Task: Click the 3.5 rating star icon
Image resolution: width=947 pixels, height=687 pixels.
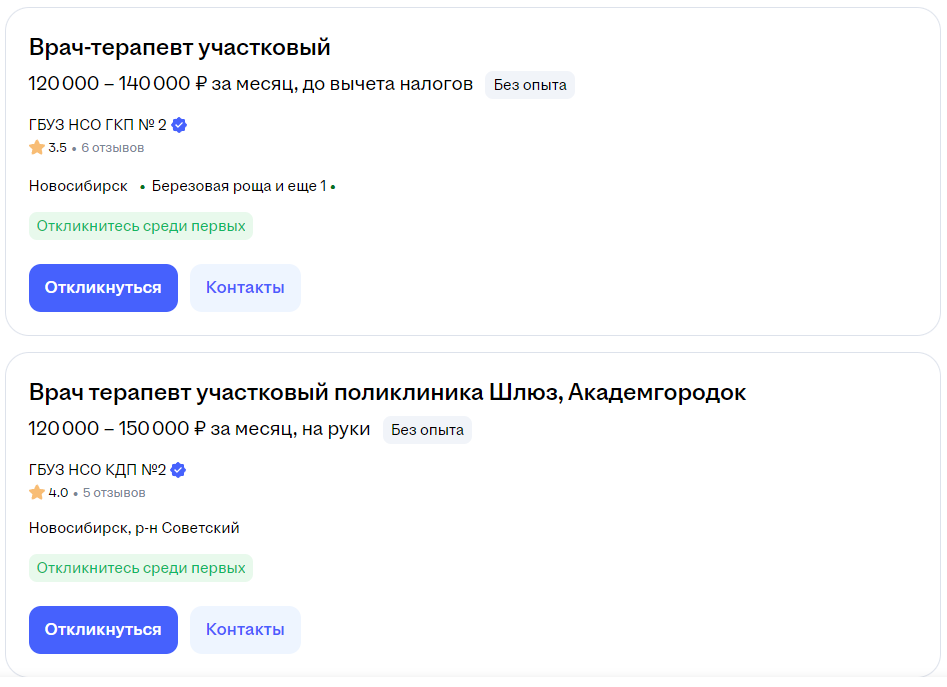Action: [x=37, y=147]
